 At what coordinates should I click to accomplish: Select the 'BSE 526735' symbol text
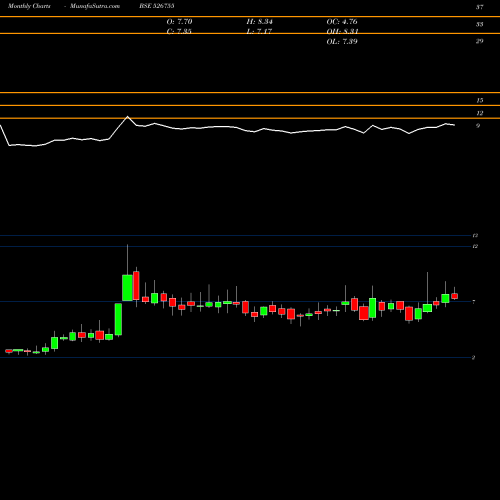click(157, 6)
